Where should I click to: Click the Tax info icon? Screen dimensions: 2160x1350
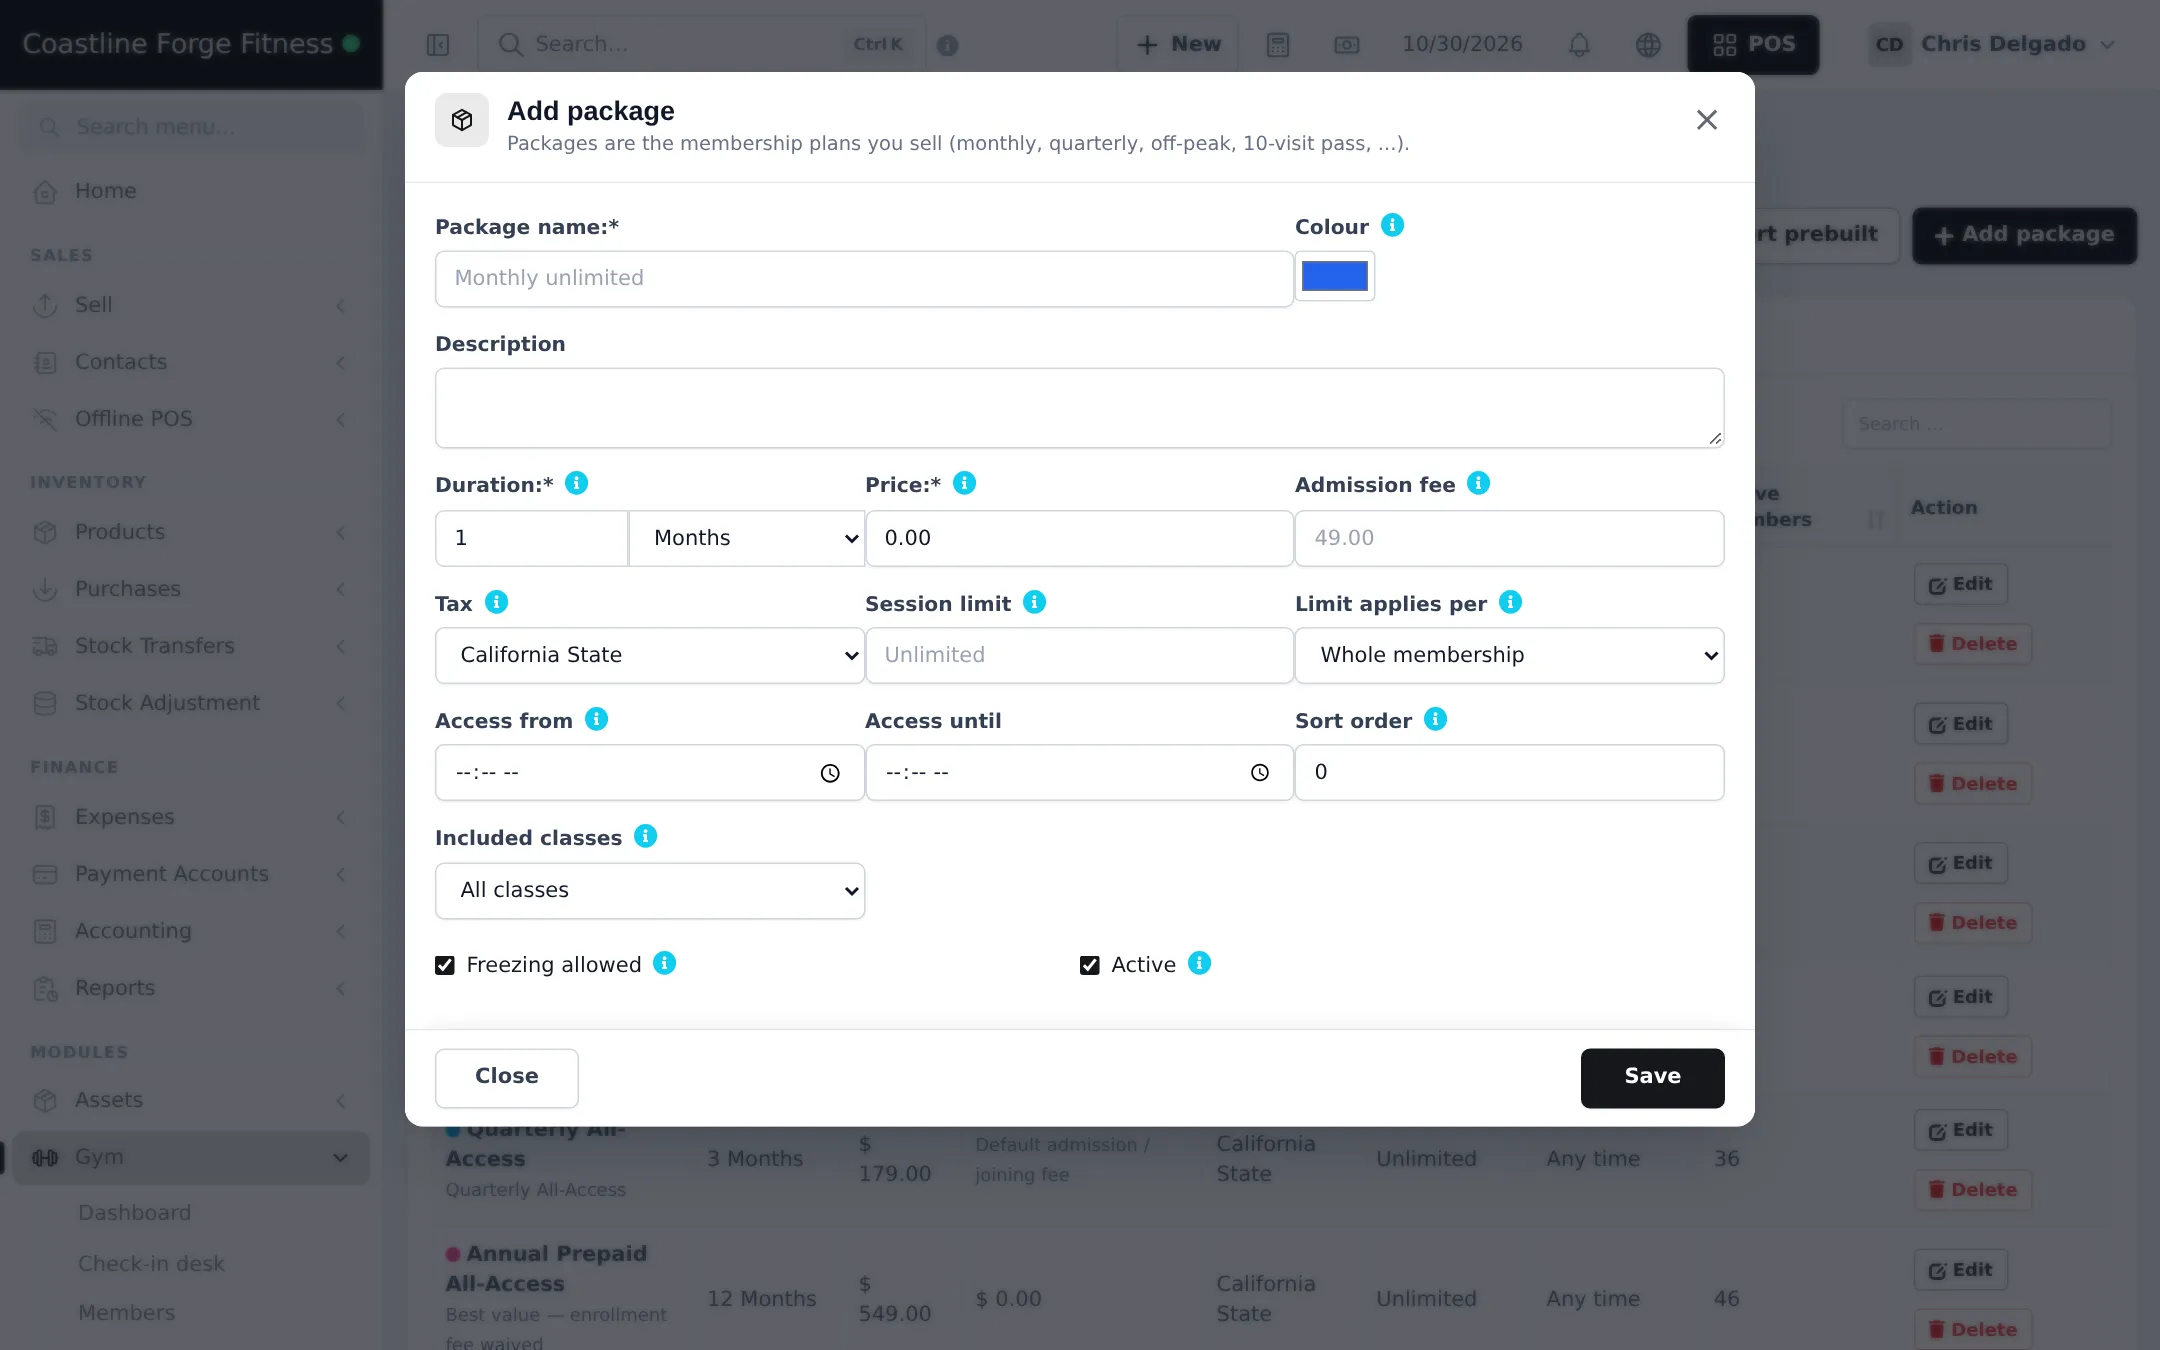496,602
